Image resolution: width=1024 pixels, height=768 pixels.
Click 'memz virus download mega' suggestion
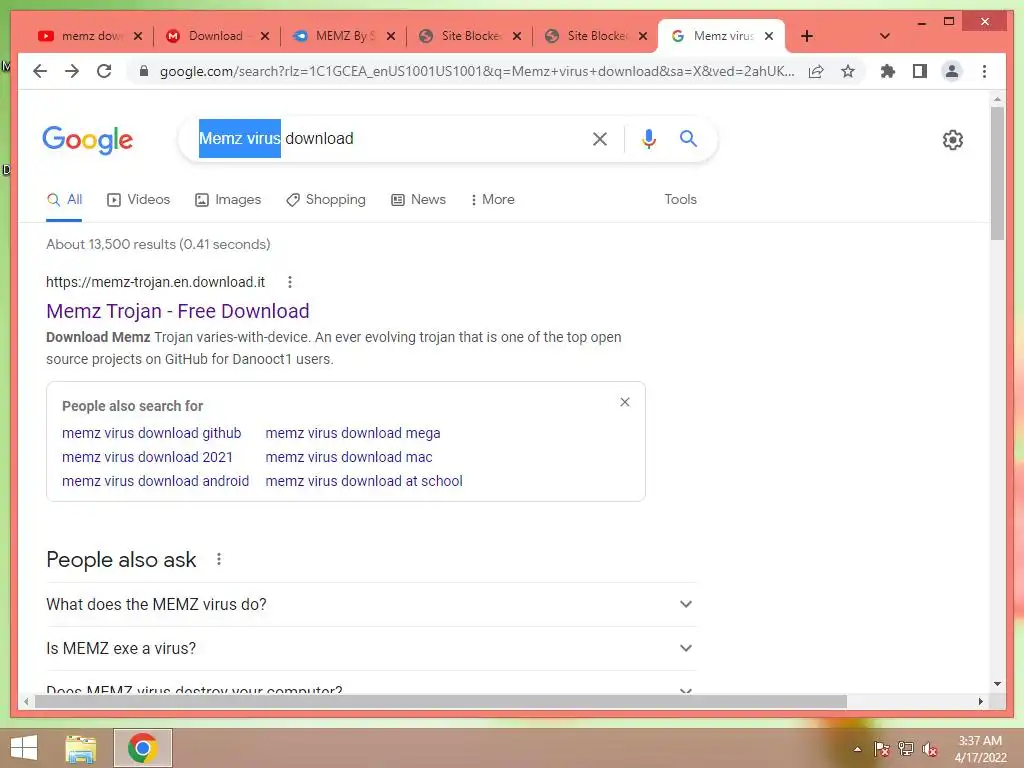[x=353, y=433]
